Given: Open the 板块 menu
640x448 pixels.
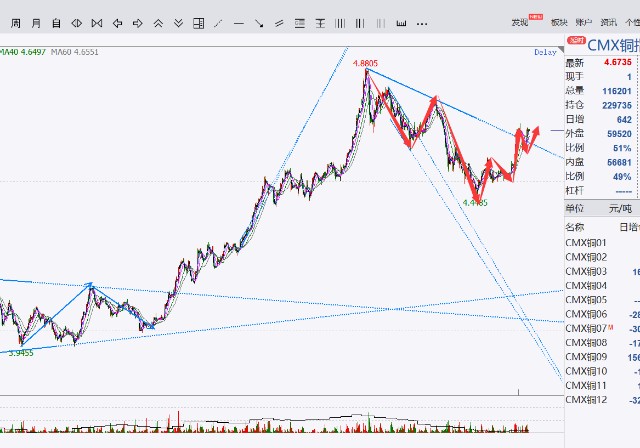Looking at the screenshot, I should click(559, 22).
